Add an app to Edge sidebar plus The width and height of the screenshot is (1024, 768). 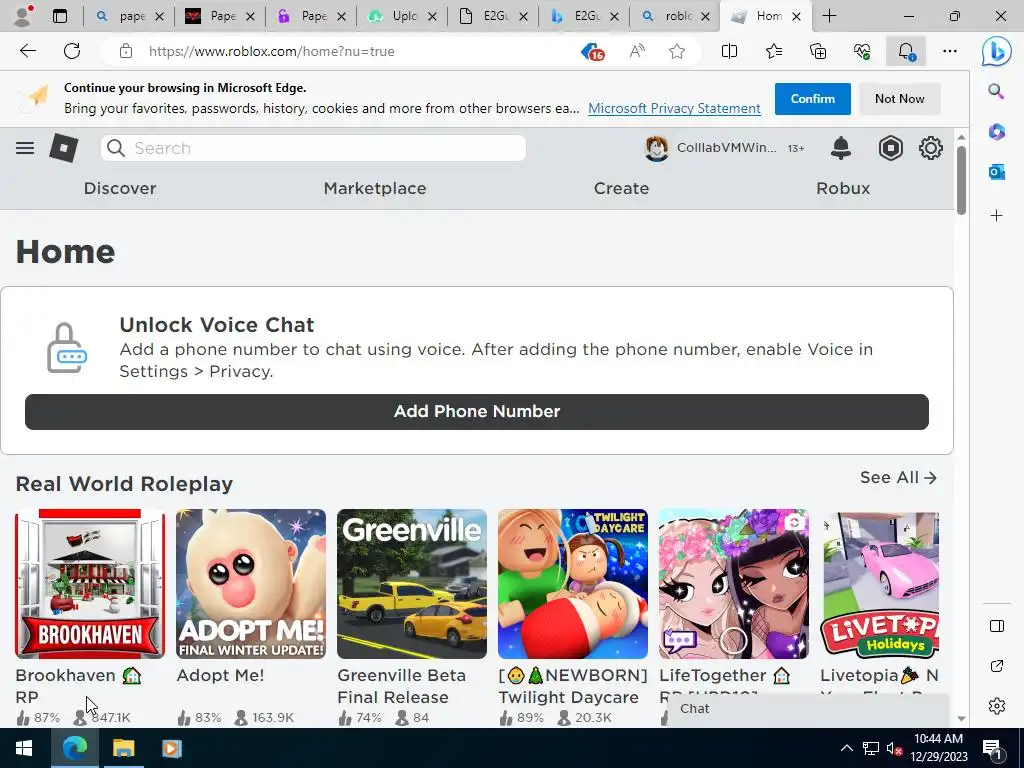point(996,216)
